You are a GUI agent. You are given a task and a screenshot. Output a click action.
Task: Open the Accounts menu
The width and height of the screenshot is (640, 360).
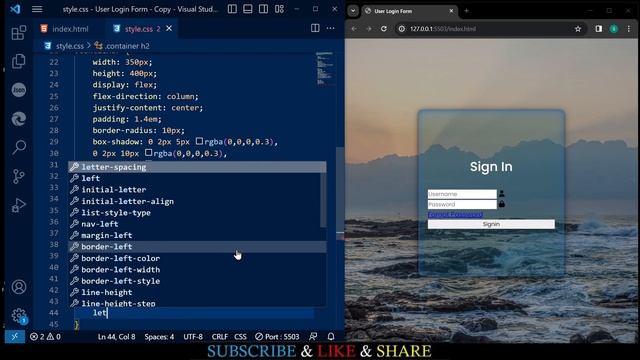pyautogui.click(x=18, y=287)
